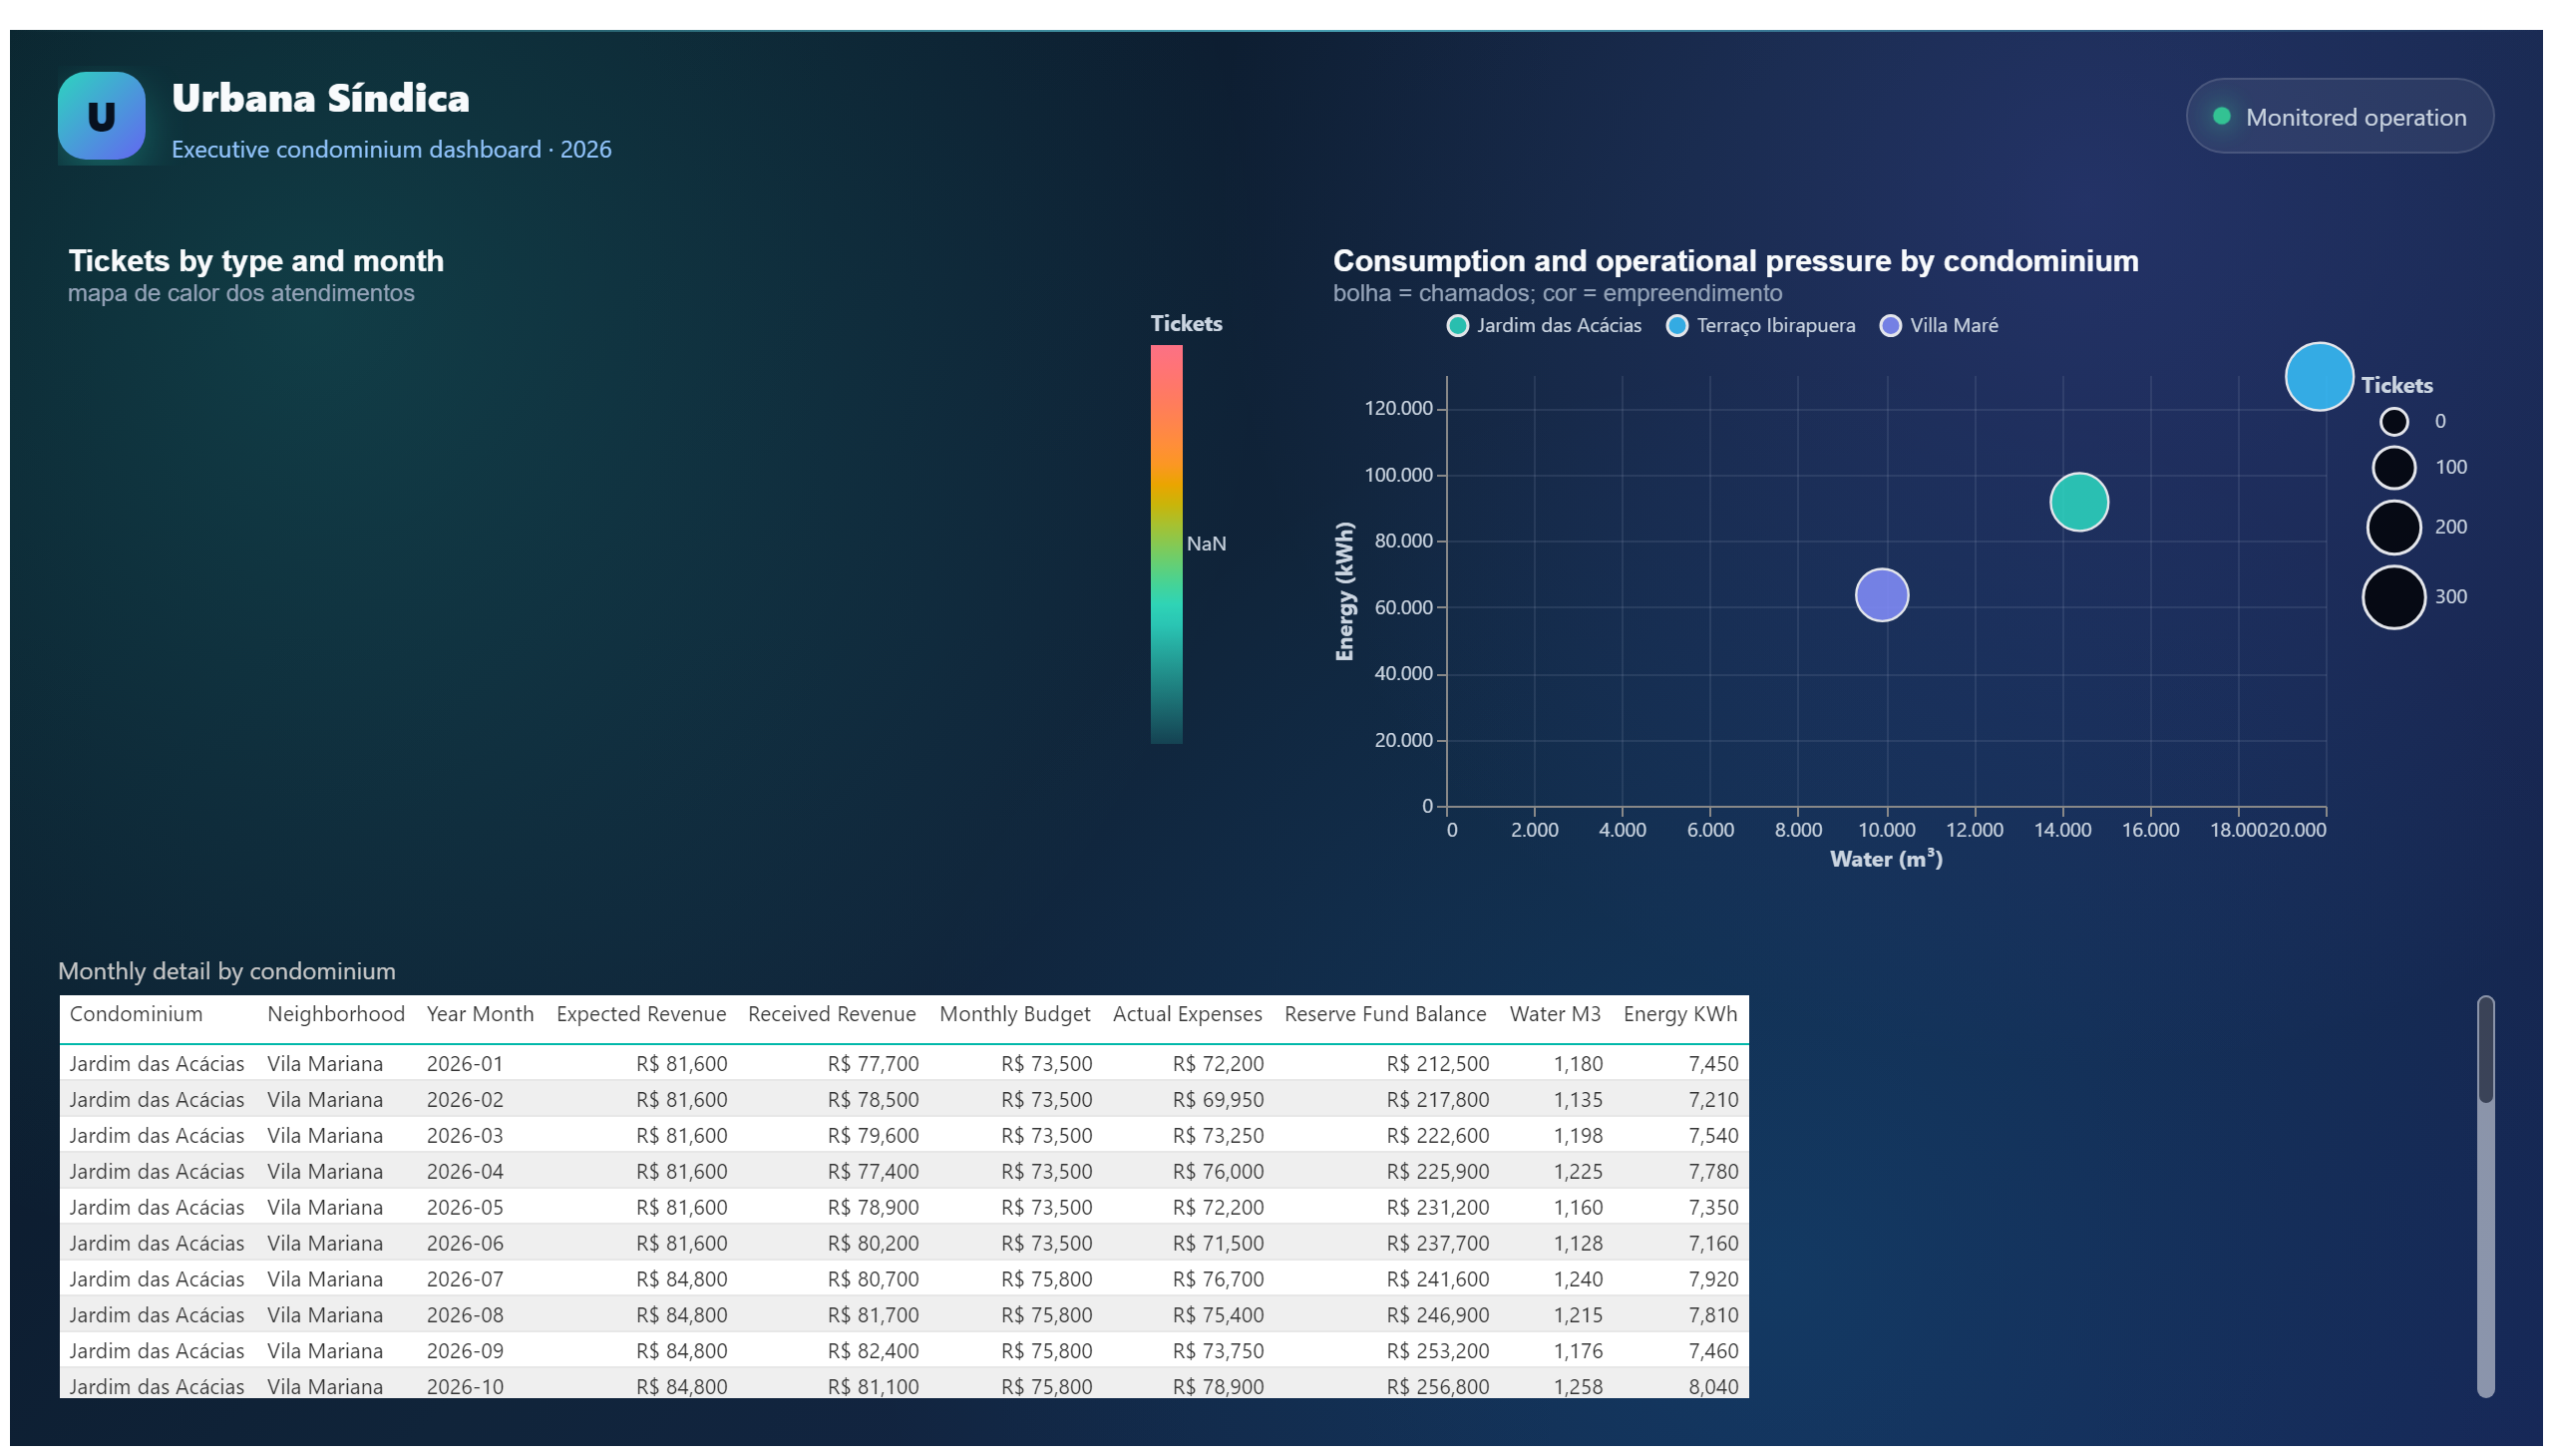2553x1456 pixels.
Task: Select the Villa Maré purple bubble
Action: tap(1881, 596)
